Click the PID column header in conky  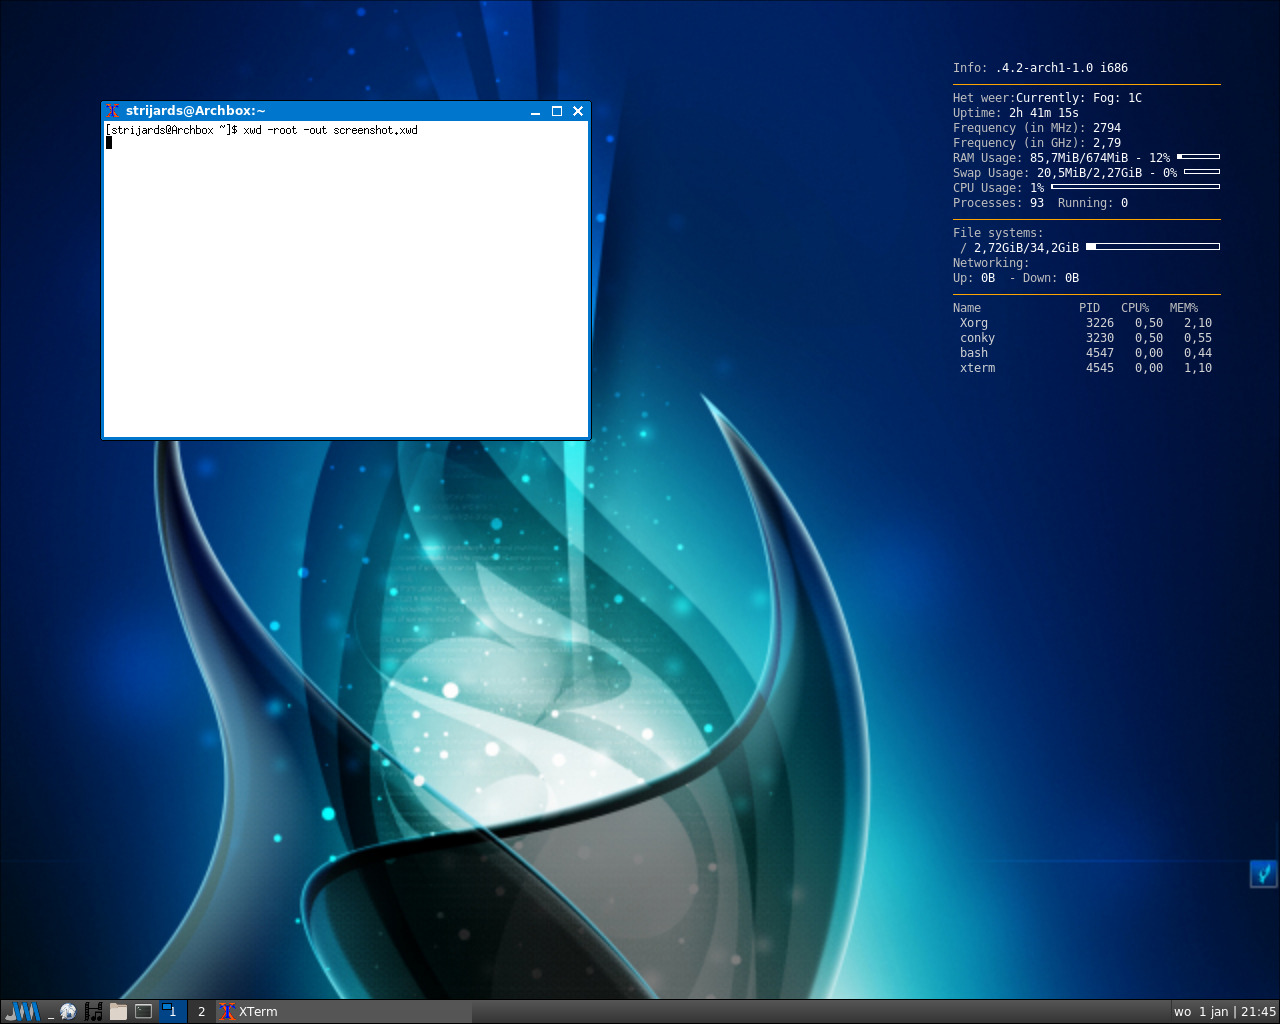(1089, 308)
